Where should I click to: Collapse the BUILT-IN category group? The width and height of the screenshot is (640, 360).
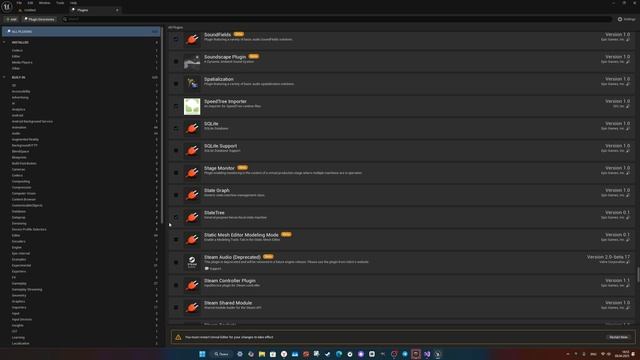[x=4, y=77]
